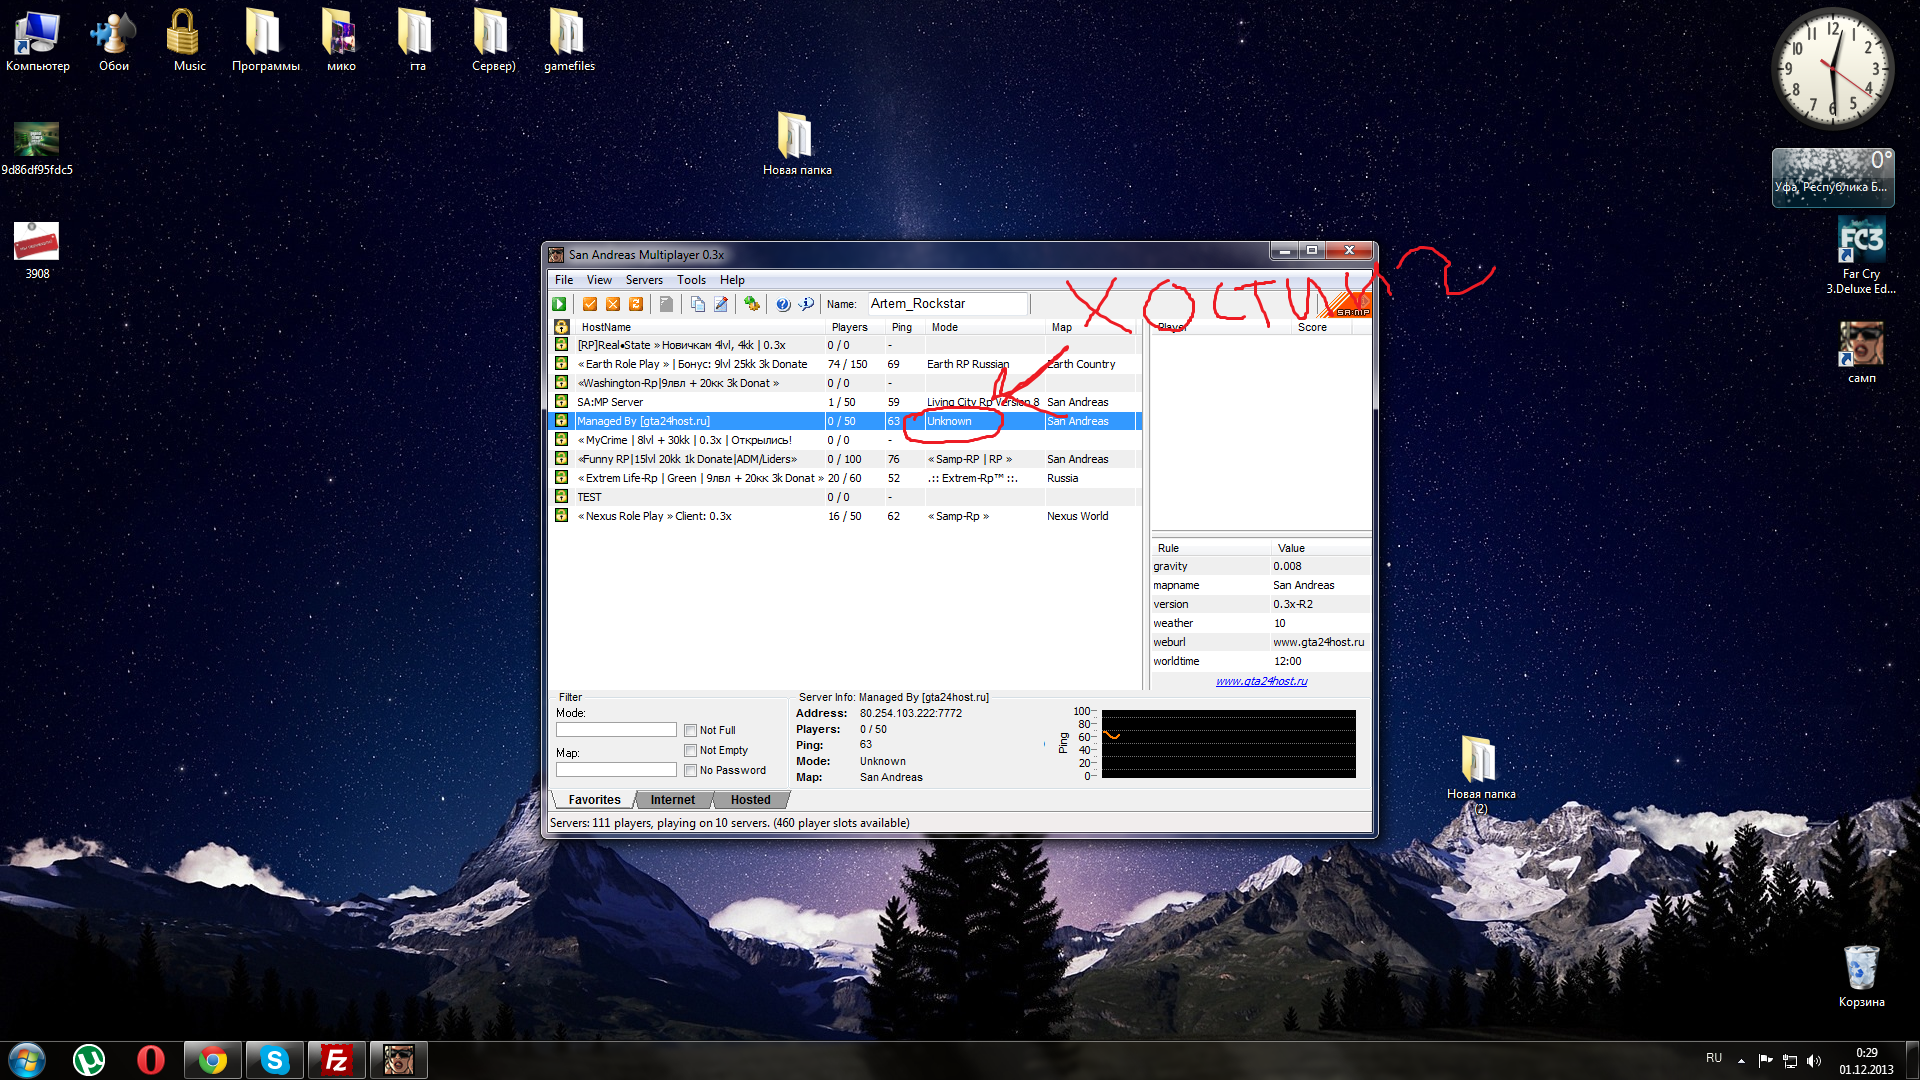Viewport: 1920px width, 1080px height.
Task: Select the Сервер) desktop folder
Action: (493, 41)
